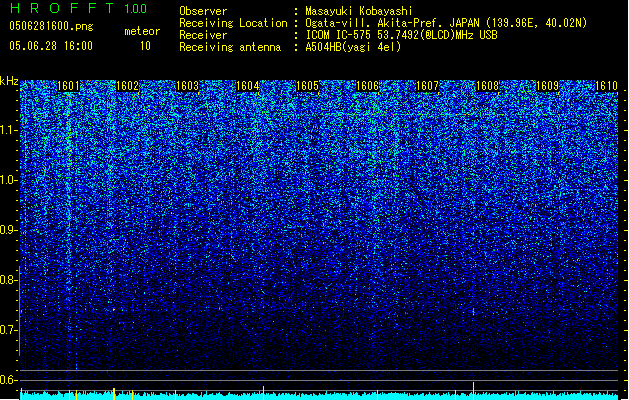The image size is (629, 400).
Task: Select the 0.6 frequency axis label
Action: (8, 380)
